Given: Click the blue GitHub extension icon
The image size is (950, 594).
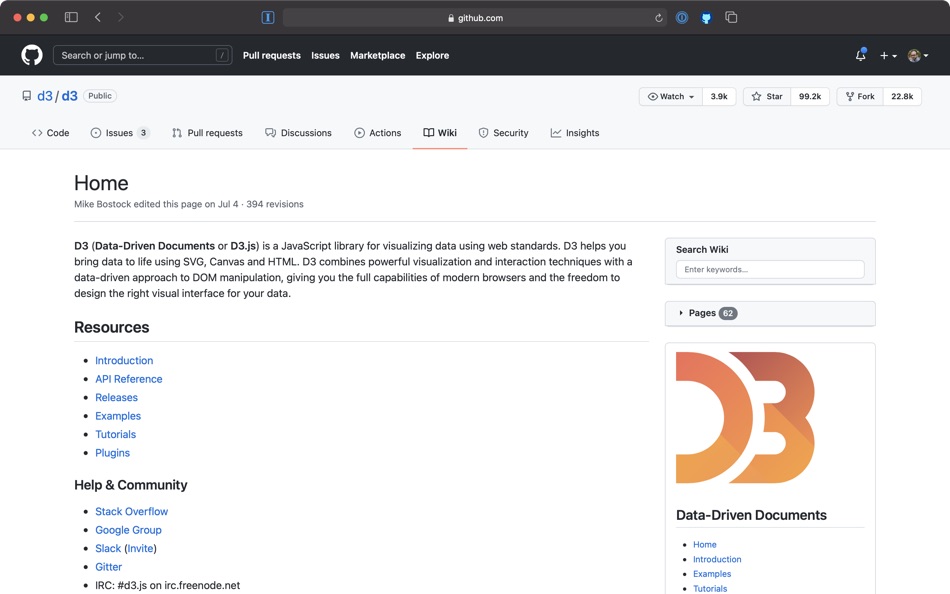Looking at the screenshot, I should [706, 18].
